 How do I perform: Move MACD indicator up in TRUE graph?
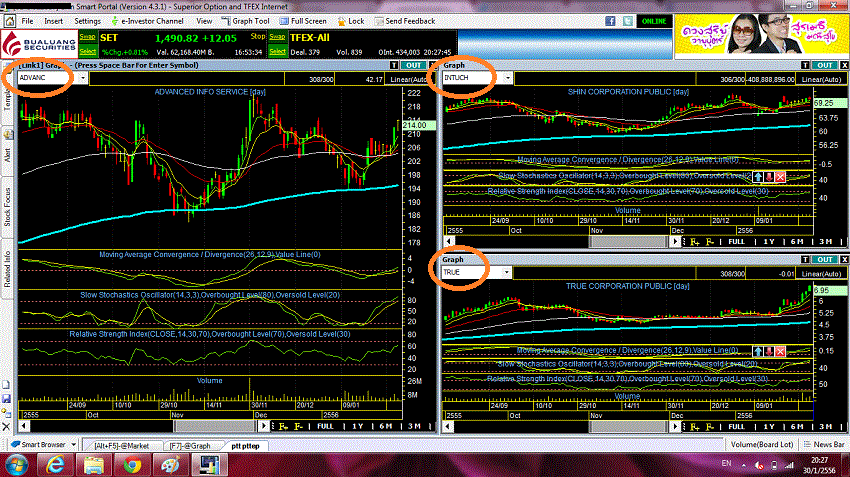758,351
